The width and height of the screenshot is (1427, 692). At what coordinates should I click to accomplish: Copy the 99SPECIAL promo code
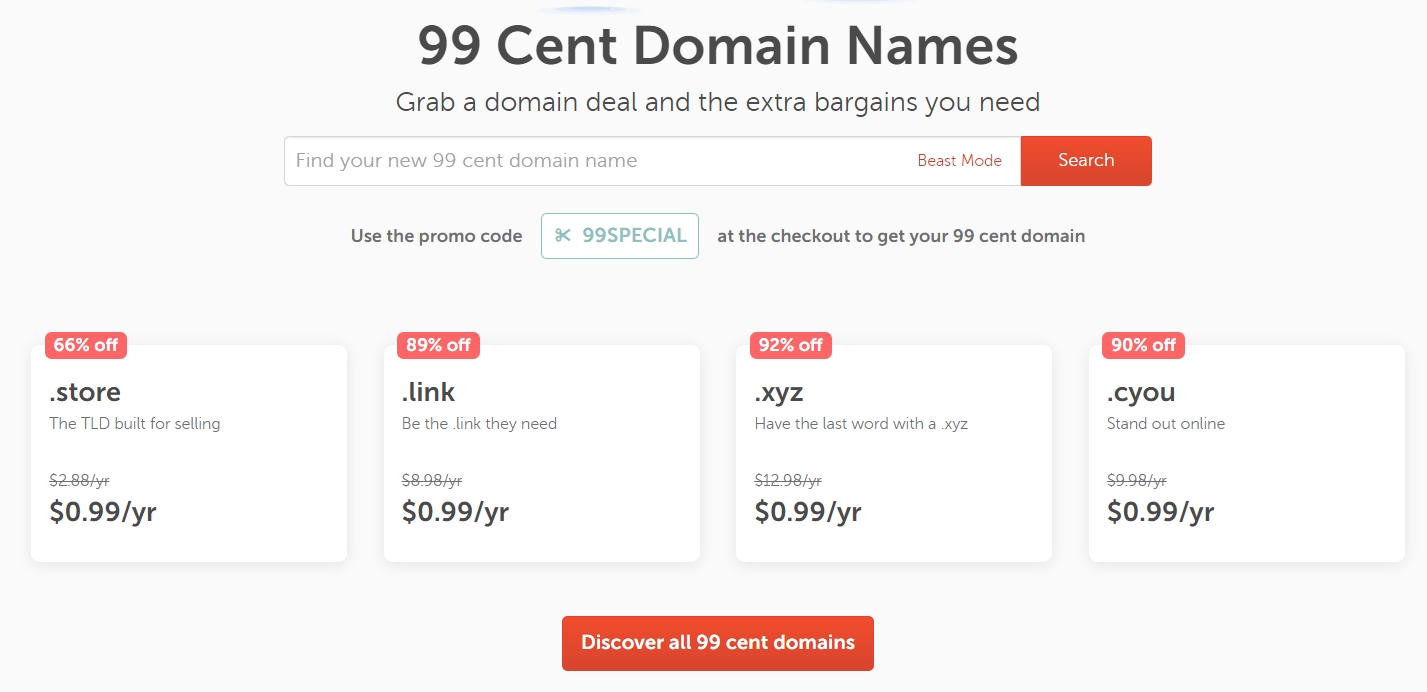634,236
